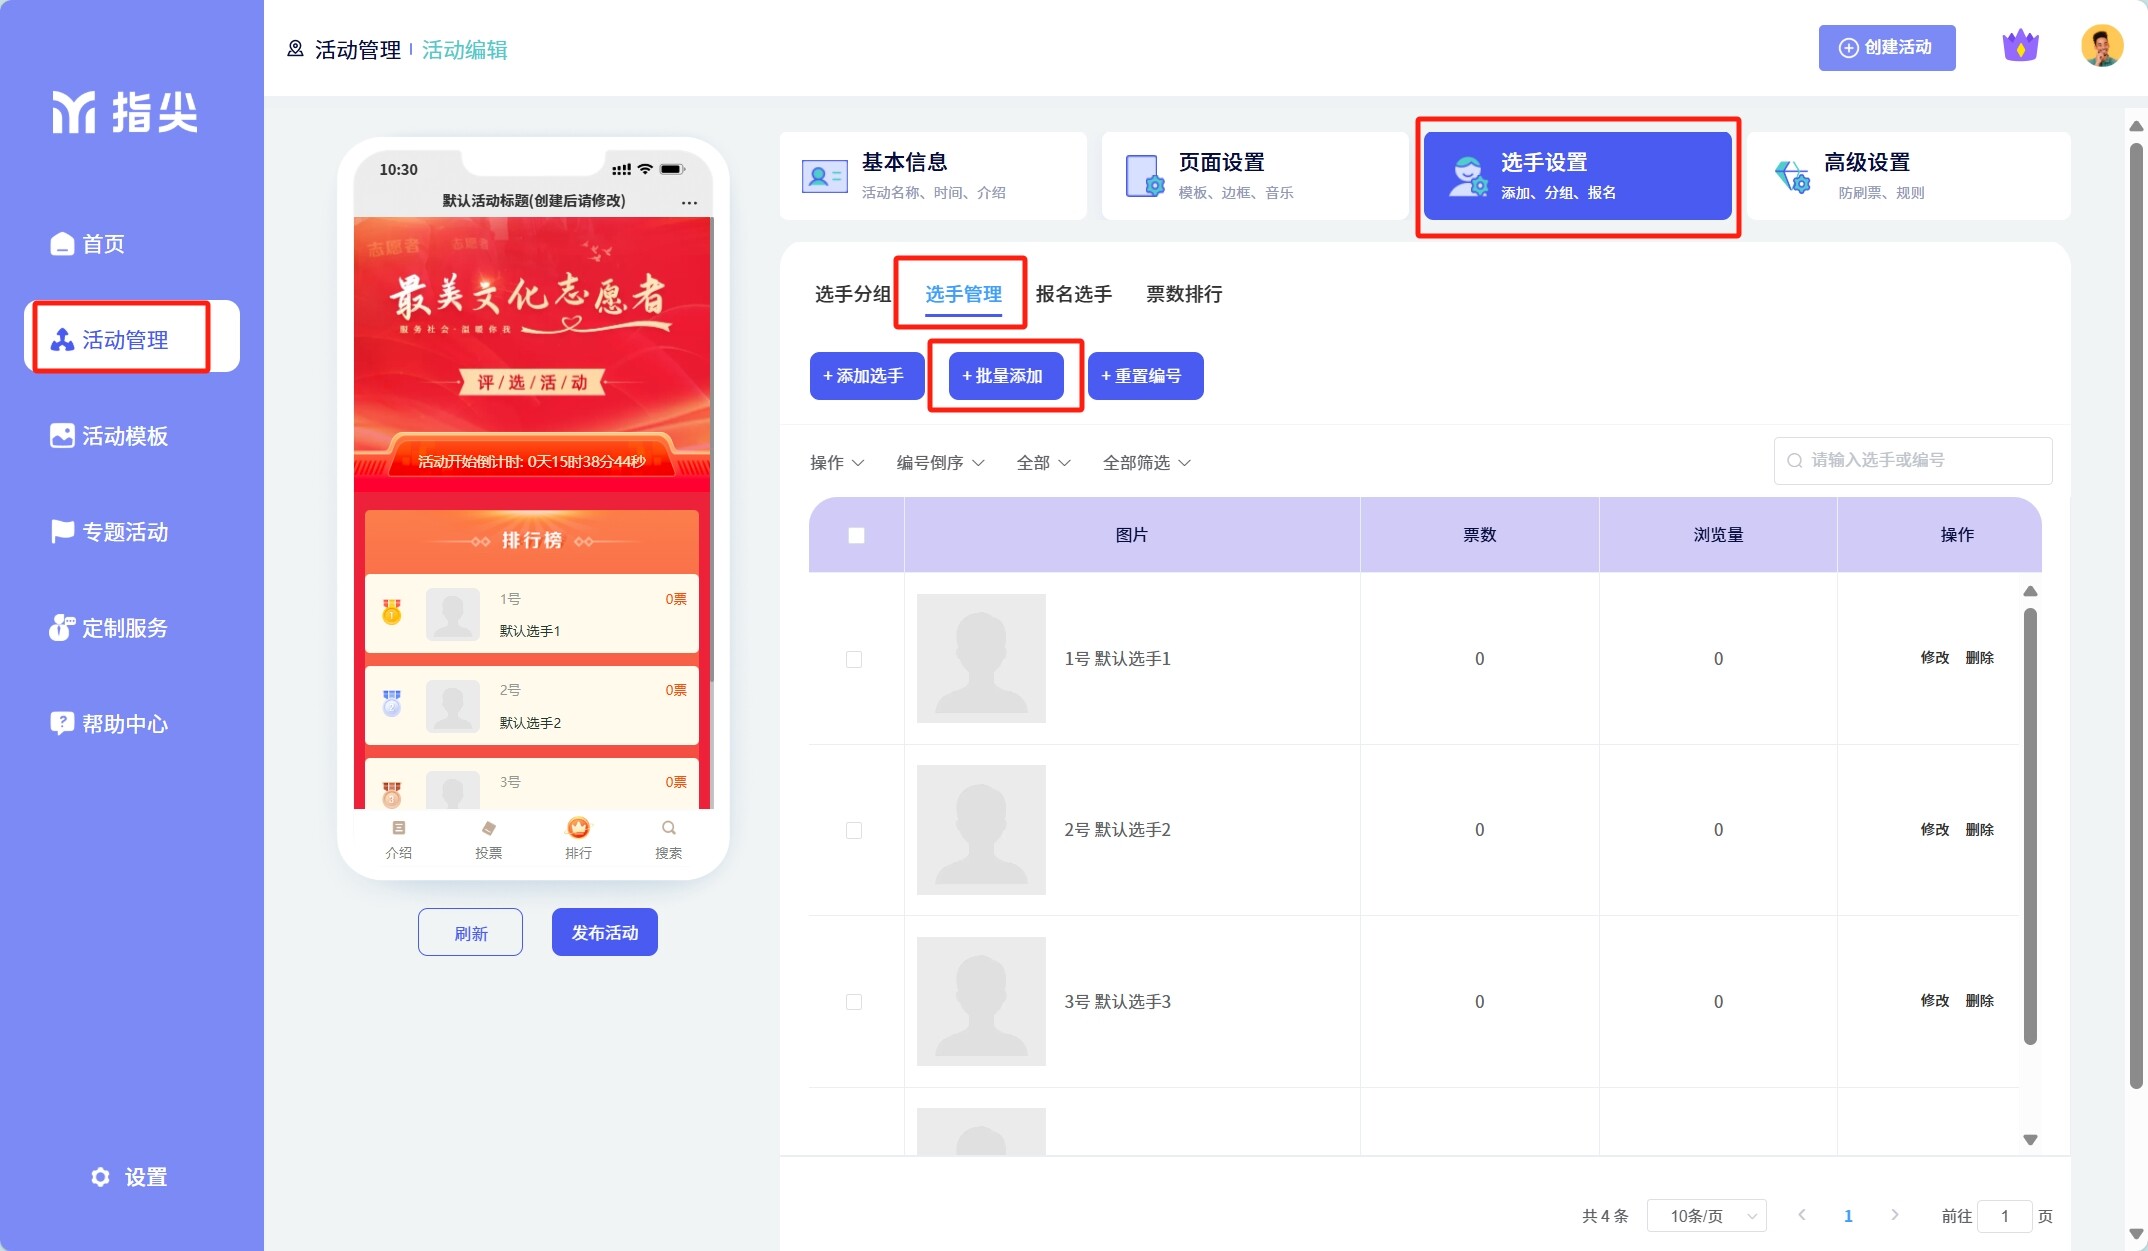The height and width of the screenshot is (1251, 2148).
Task: Select page 1 in pagination
Action: tap(1848, 1216)
